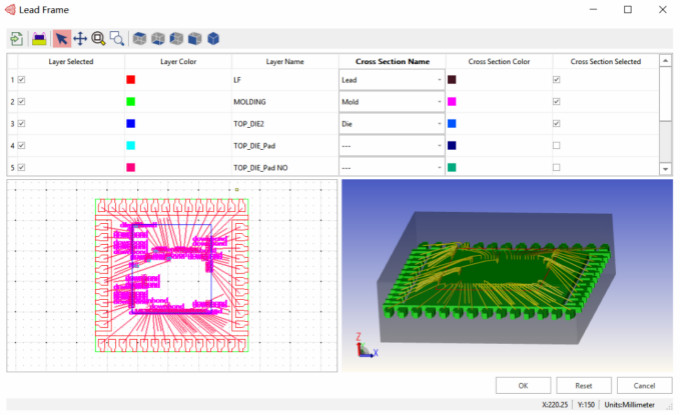Click the Cross Section Name column header
This screenshot has width=680, height=415.
(x=389, y=61)
